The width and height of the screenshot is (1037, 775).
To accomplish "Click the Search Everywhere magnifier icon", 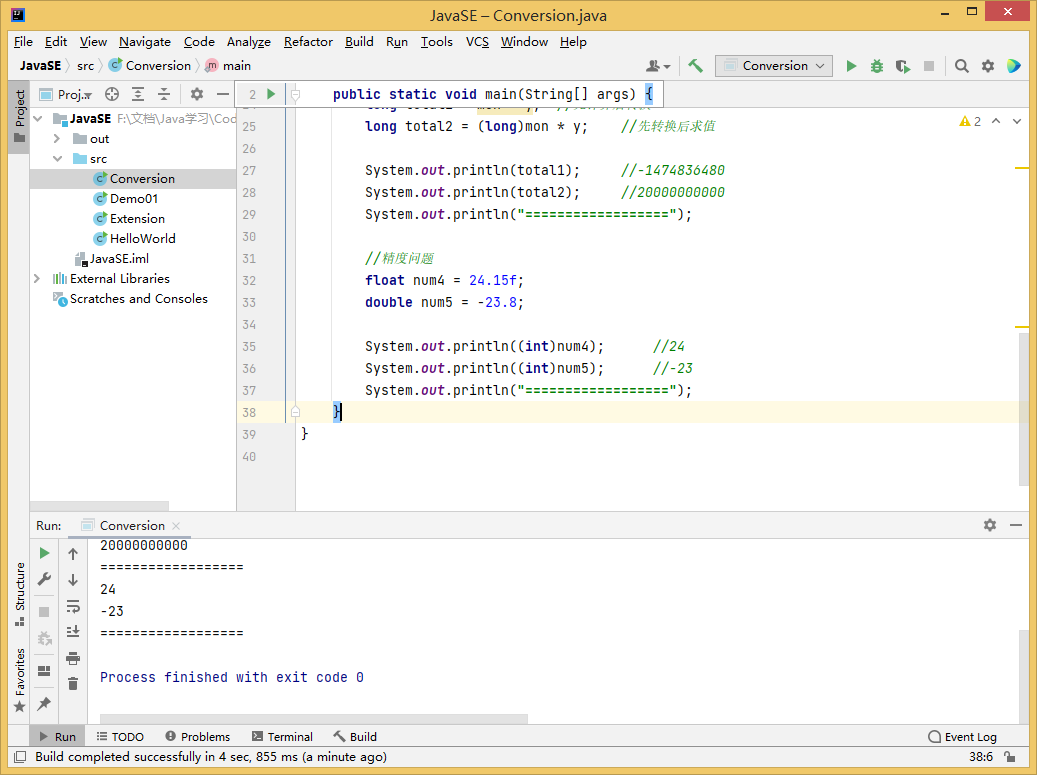I will (x=962, y=66).
